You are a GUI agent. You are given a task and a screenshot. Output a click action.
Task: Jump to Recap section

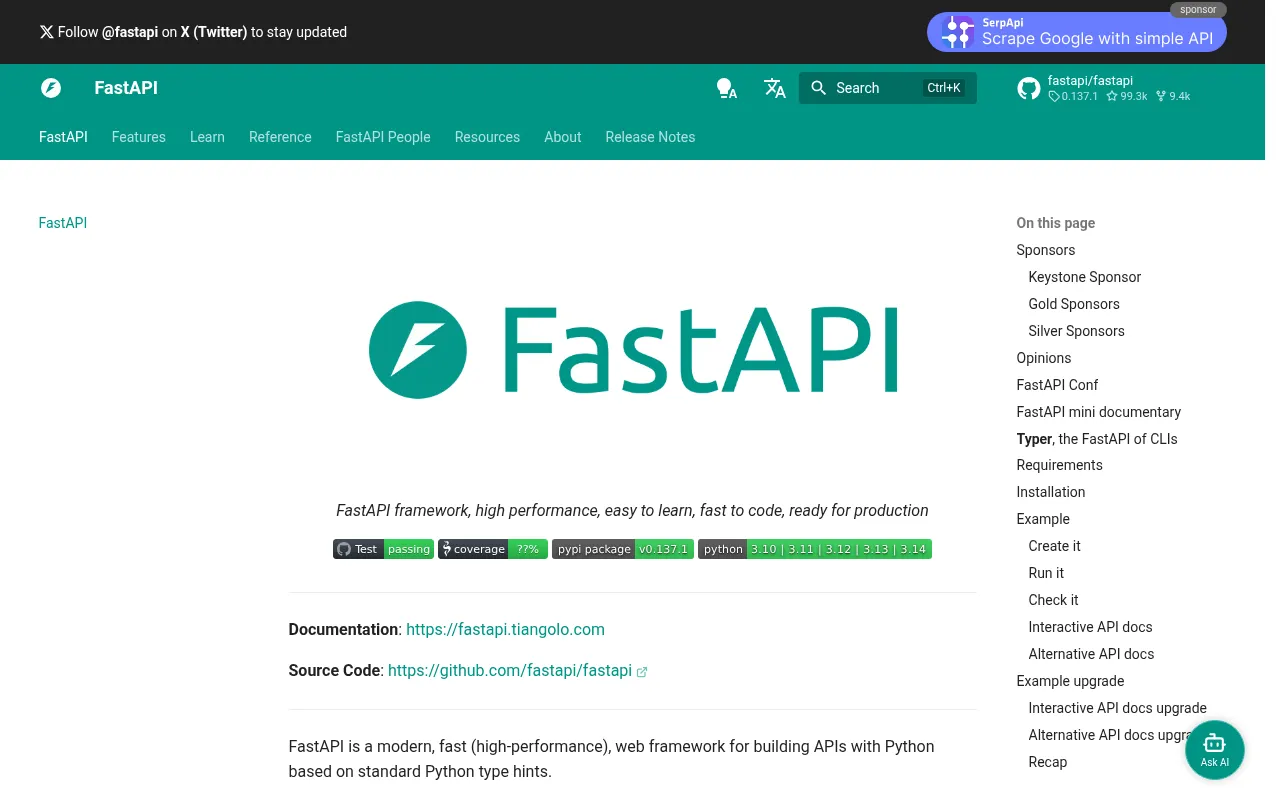1048,762
